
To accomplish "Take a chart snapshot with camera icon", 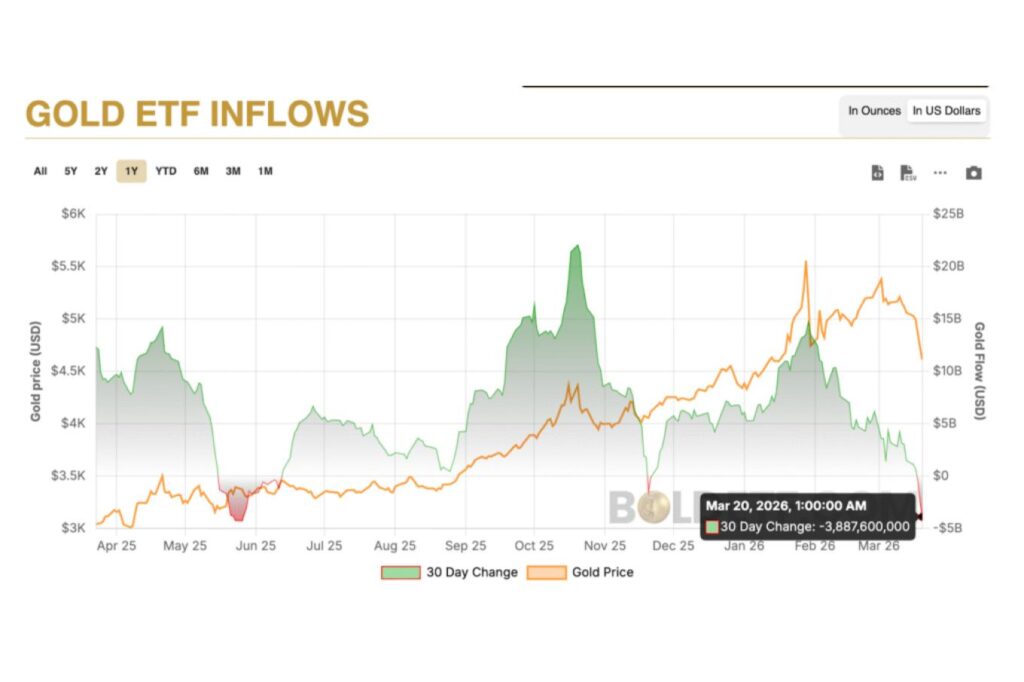I will [973, 173].
